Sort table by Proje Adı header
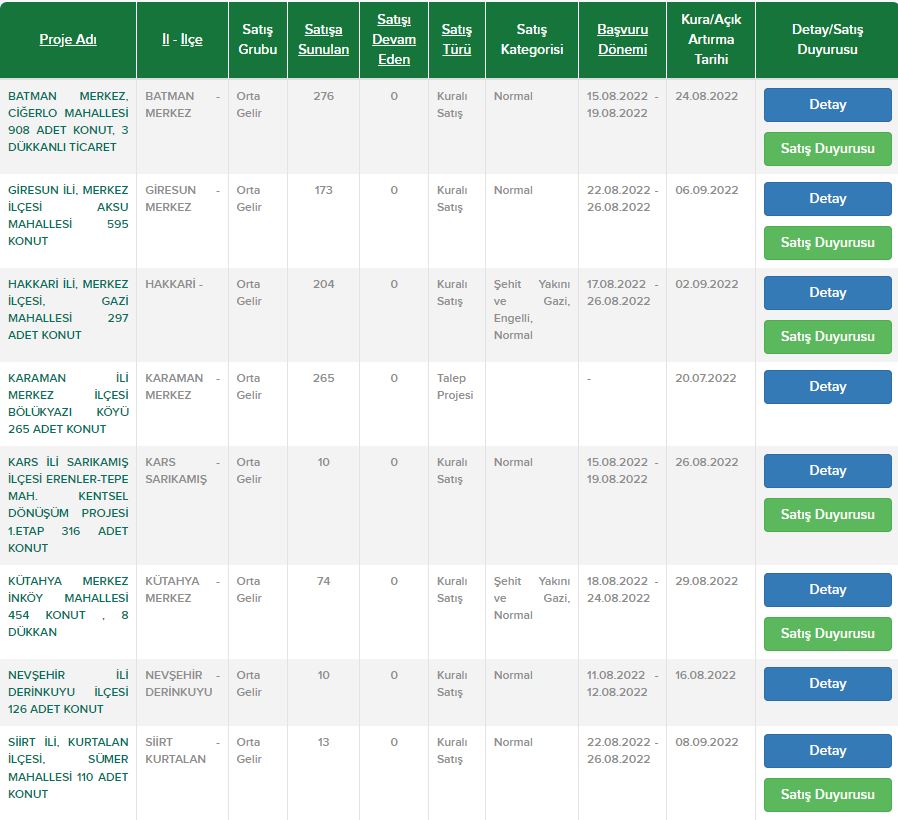The image size is (898, 820). [x=68, y=40]
